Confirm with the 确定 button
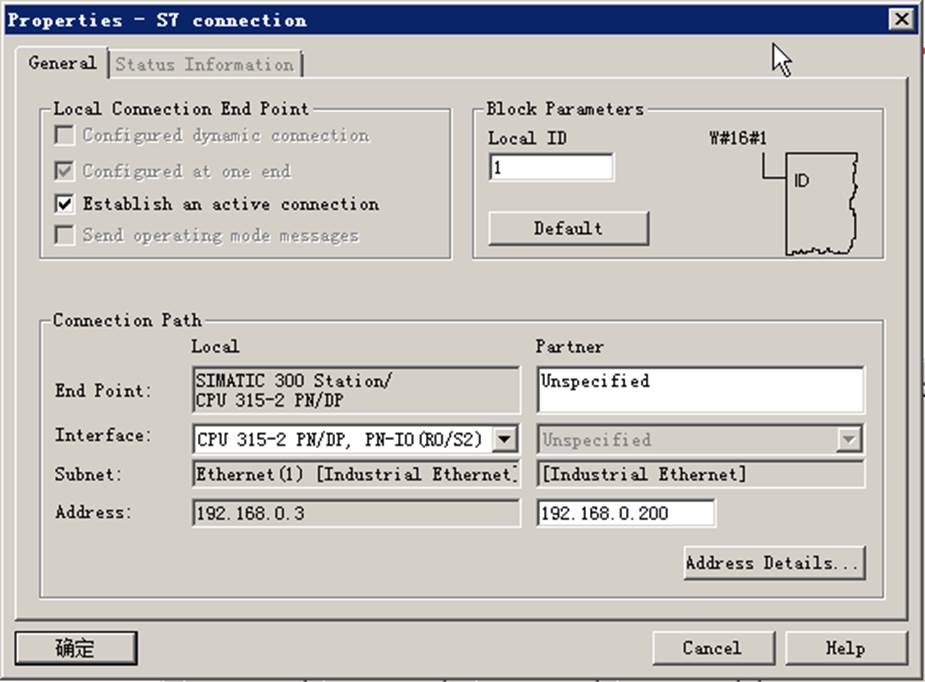 click(x=76, y=648)
